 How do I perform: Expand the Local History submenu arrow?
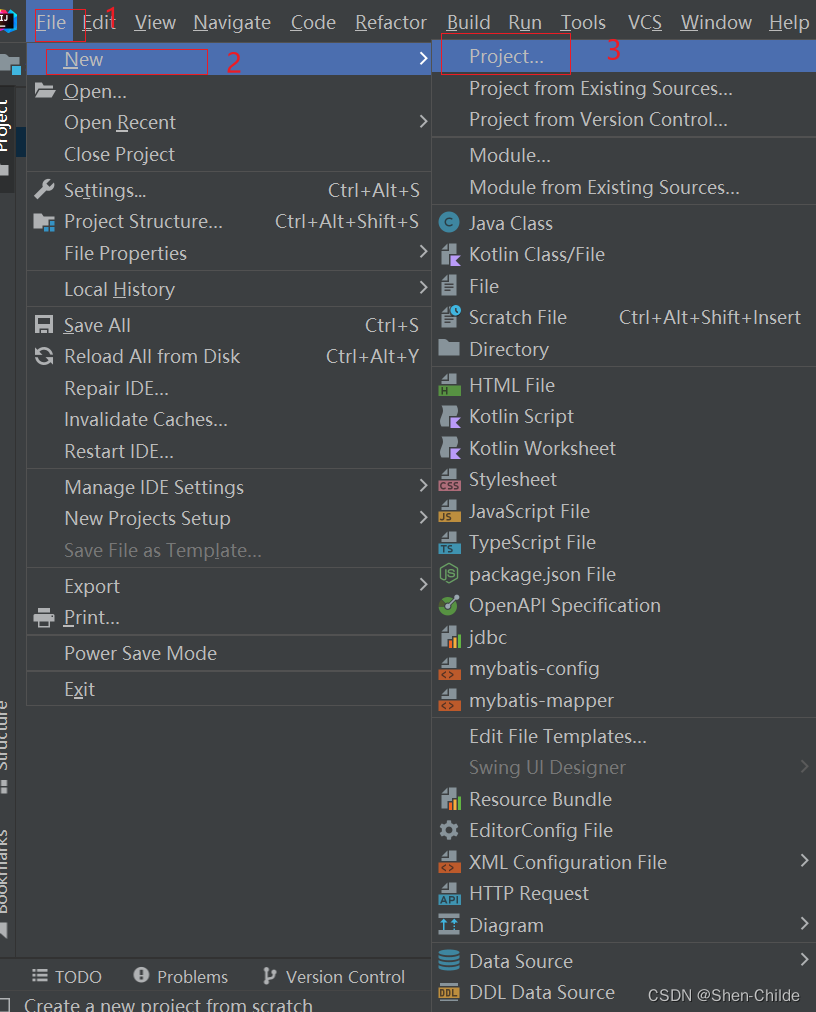pyautogui.click(x=423, y=288)
